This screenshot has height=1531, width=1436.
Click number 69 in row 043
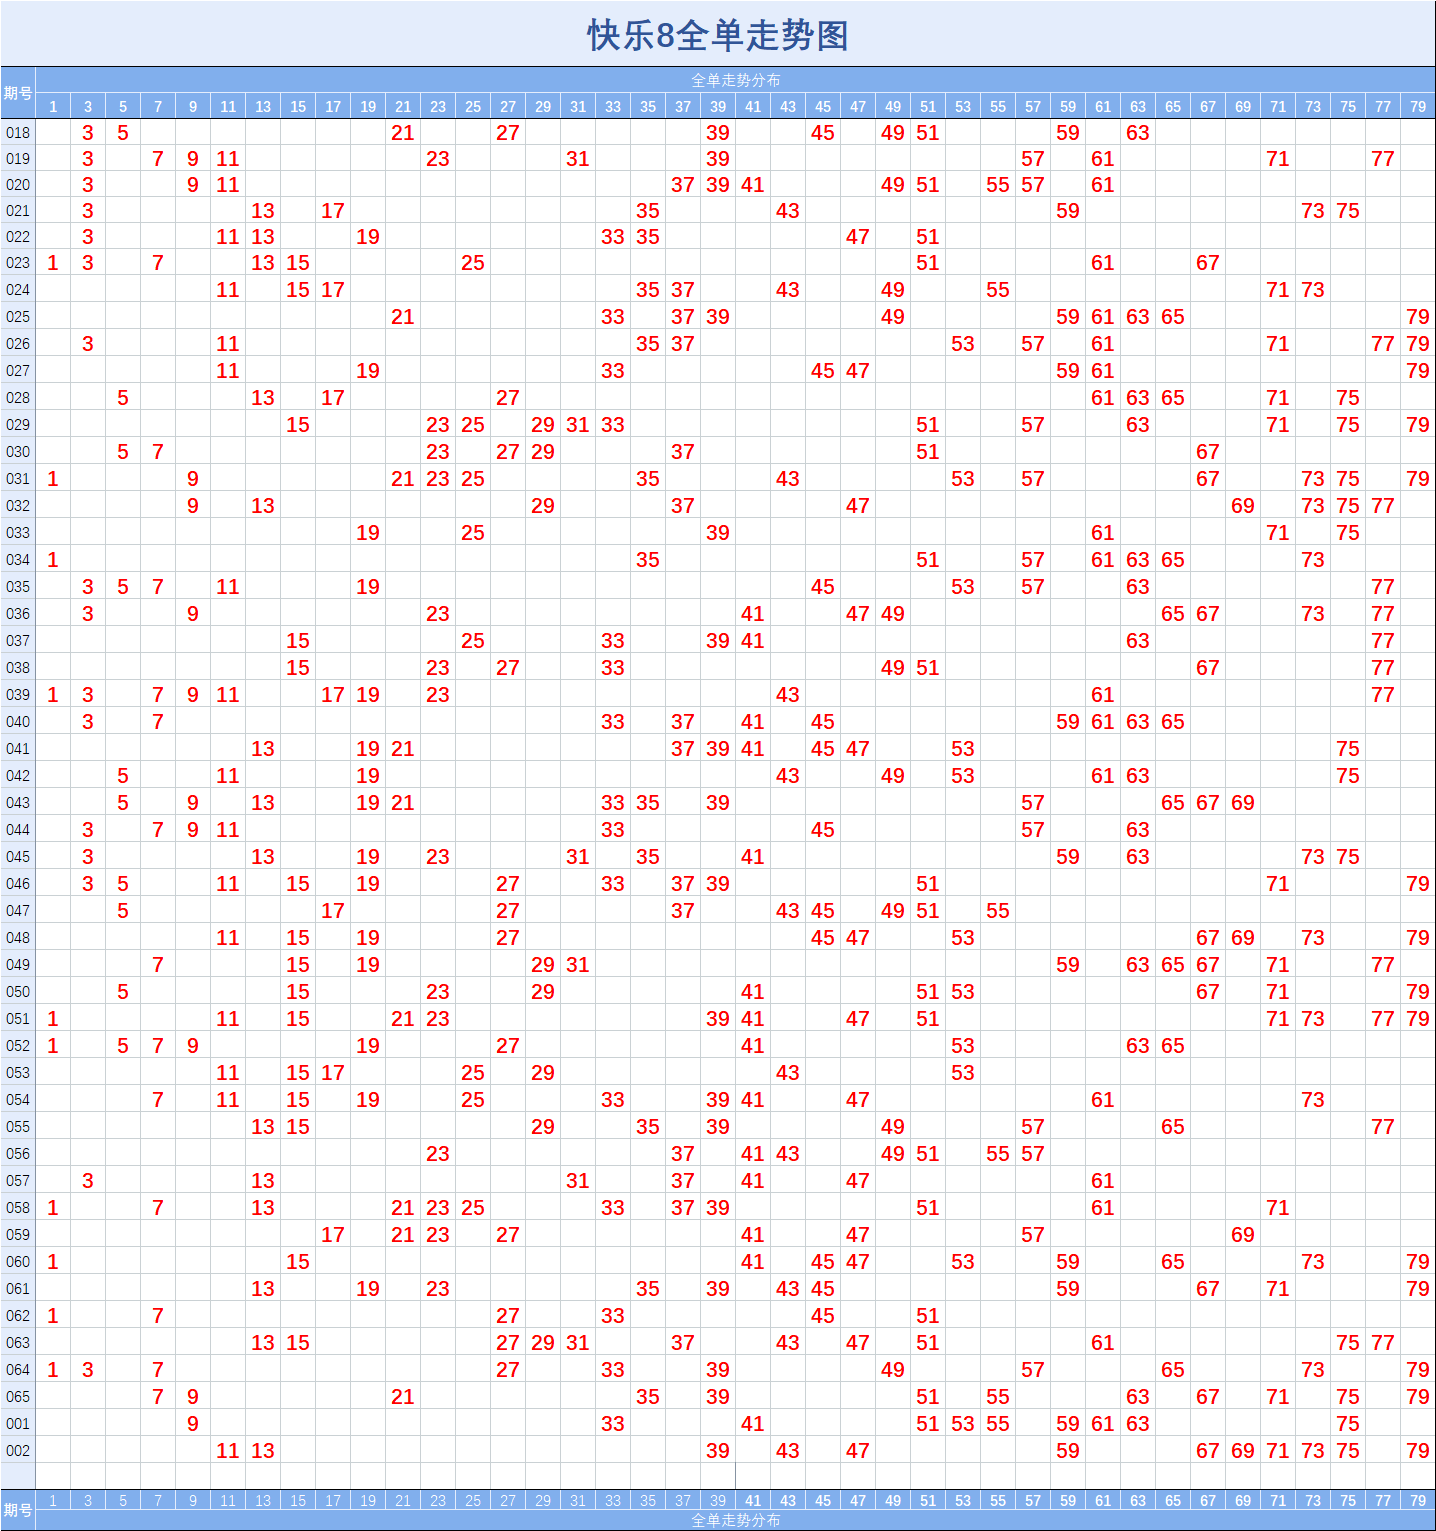(x=1243, y=802)
